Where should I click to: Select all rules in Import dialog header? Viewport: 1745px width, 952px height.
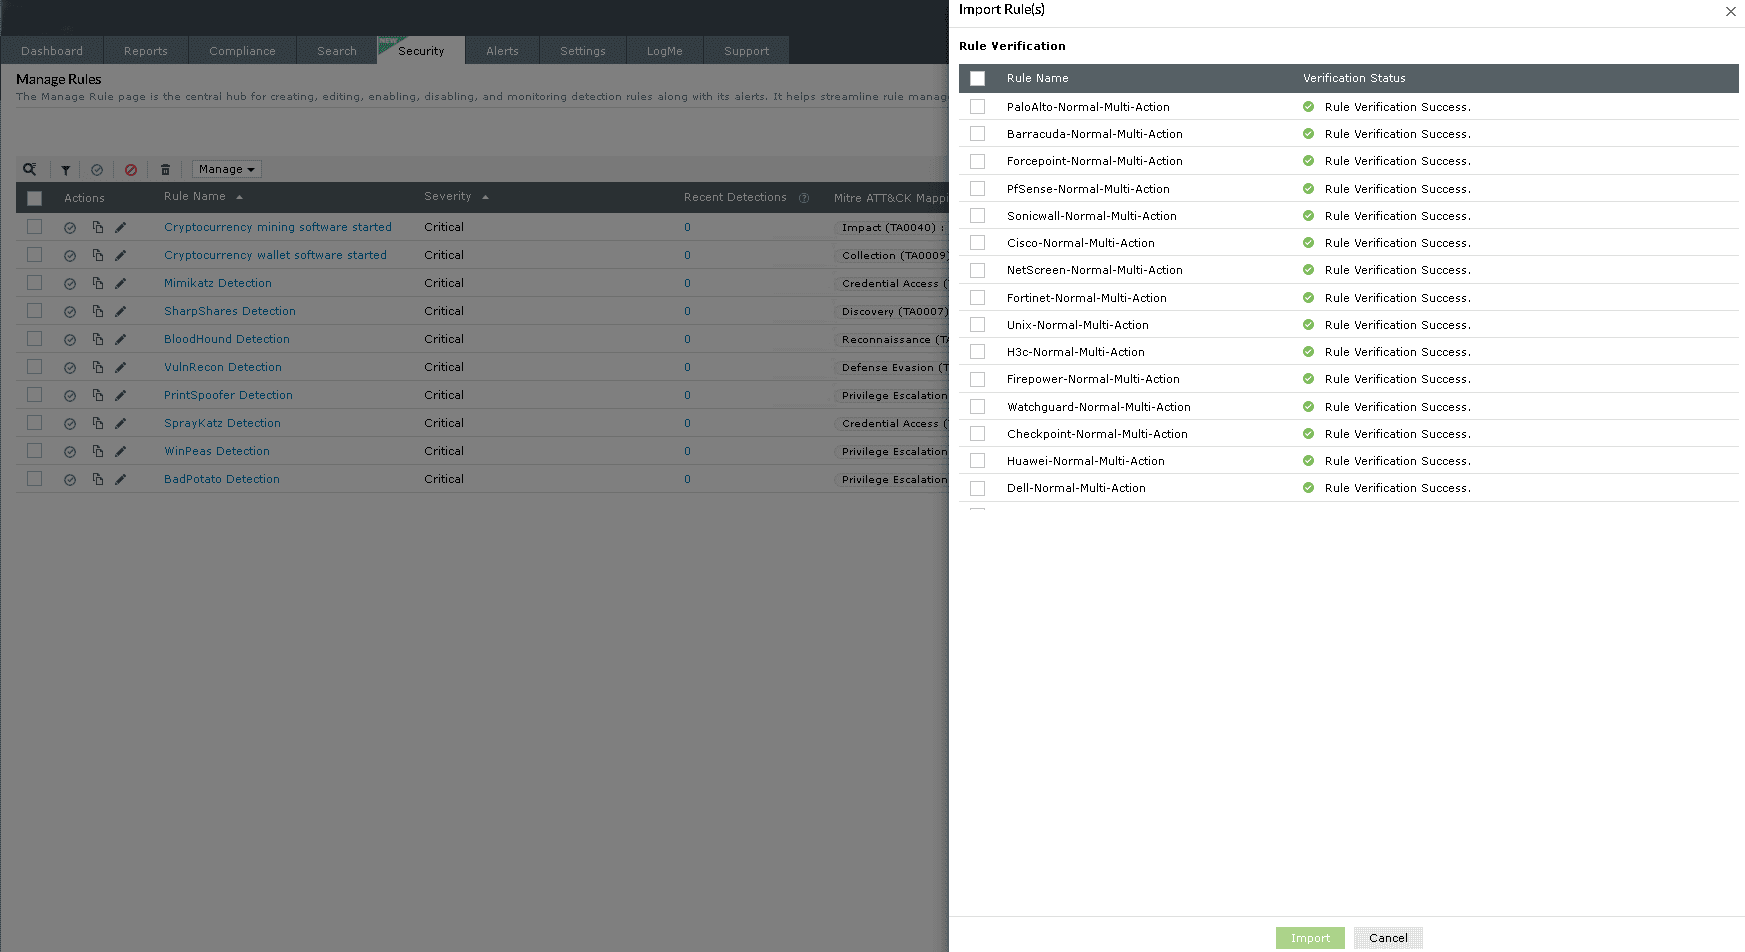(977, 78)
